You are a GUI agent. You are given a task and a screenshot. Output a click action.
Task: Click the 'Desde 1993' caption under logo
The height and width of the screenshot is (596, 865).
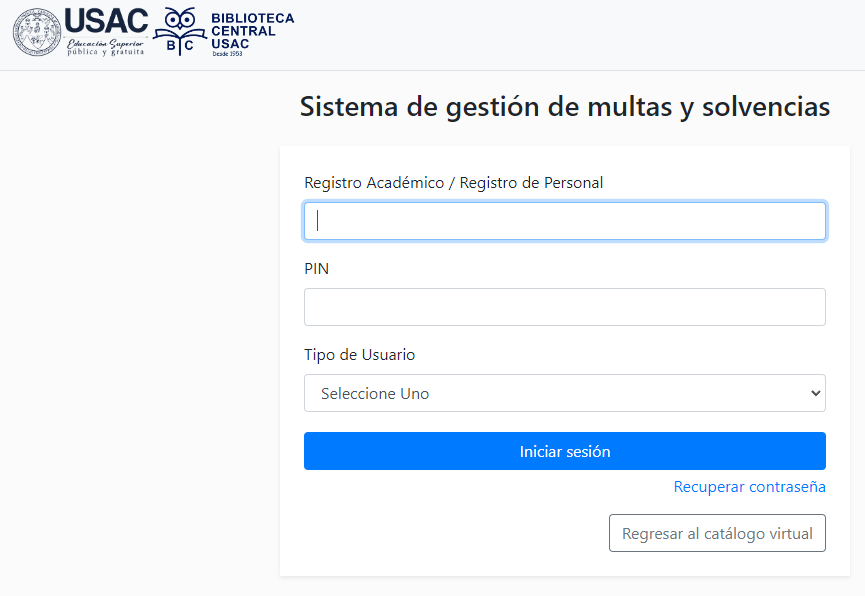click(x=227, y=54)
